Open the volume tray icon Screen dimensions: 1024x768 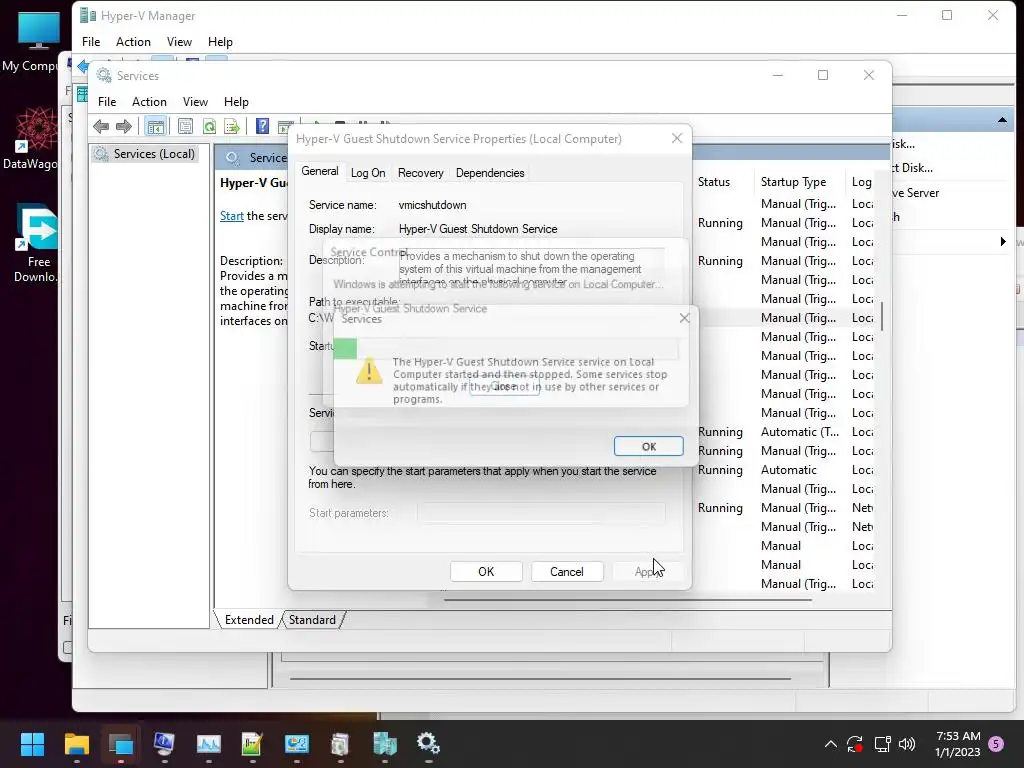[906, 744]
